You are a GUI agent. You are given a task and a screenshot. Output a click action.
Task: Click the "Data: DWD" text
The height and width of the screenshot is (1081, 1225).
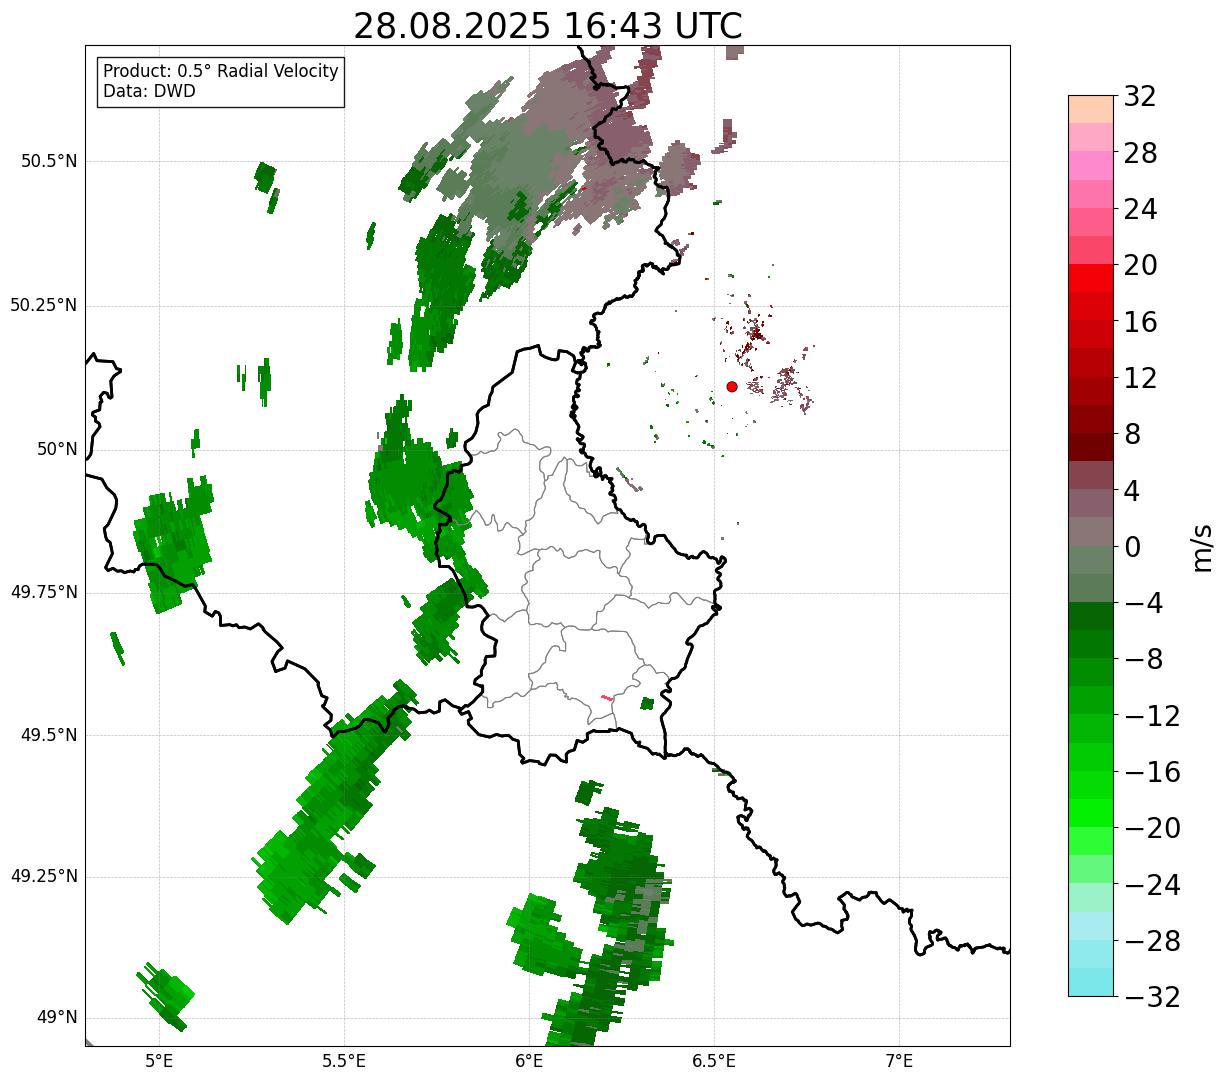tap(149, 91)
